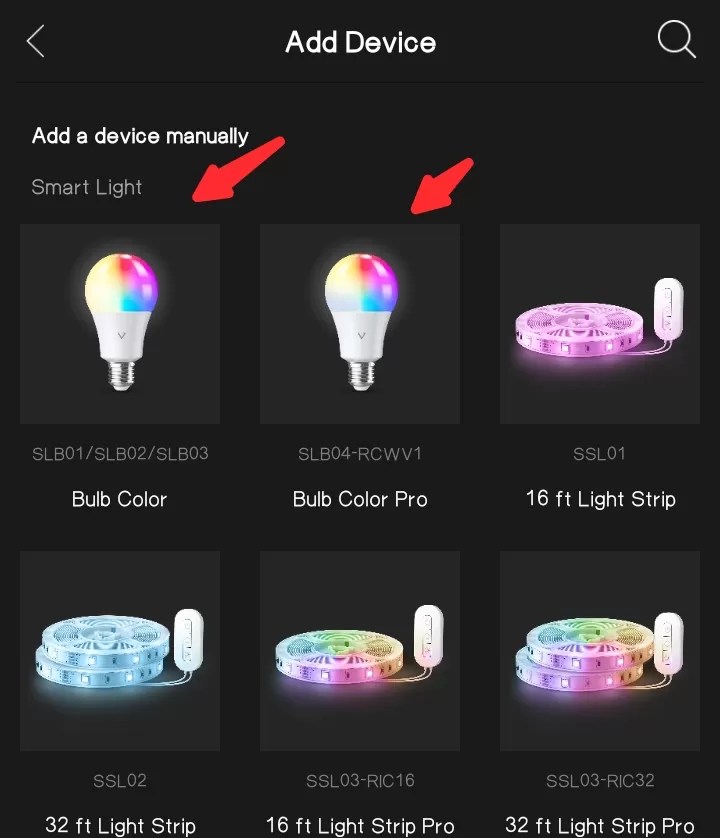Tap the 32 ft Light Strip Pro label
The image size is (720, 838).
600,826
